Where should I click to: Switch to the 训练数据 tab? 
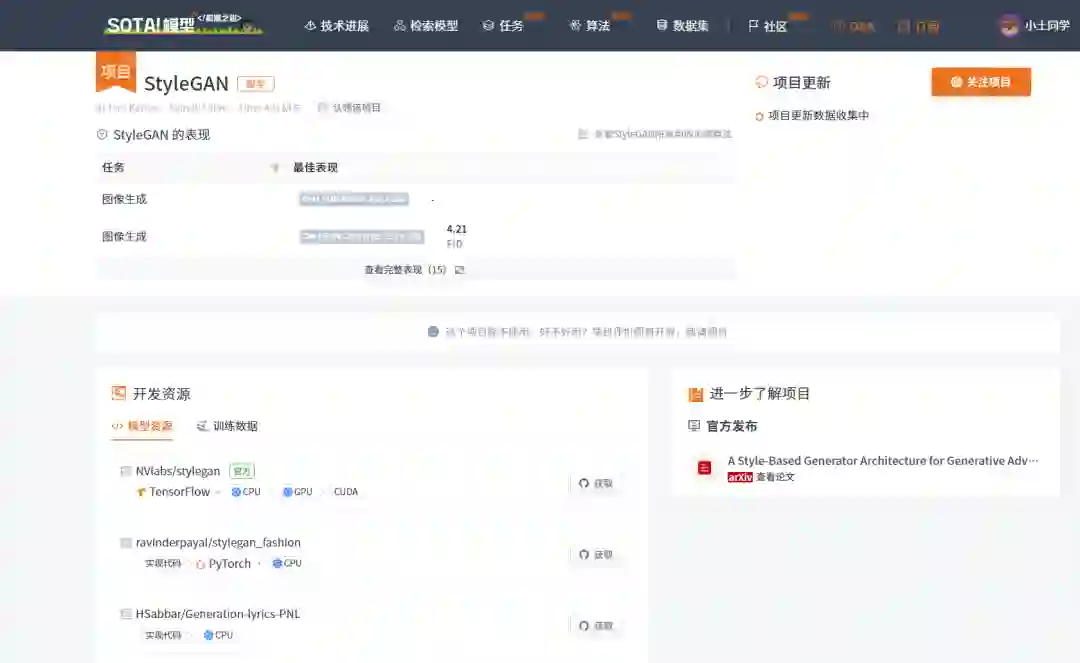point(227,426)
